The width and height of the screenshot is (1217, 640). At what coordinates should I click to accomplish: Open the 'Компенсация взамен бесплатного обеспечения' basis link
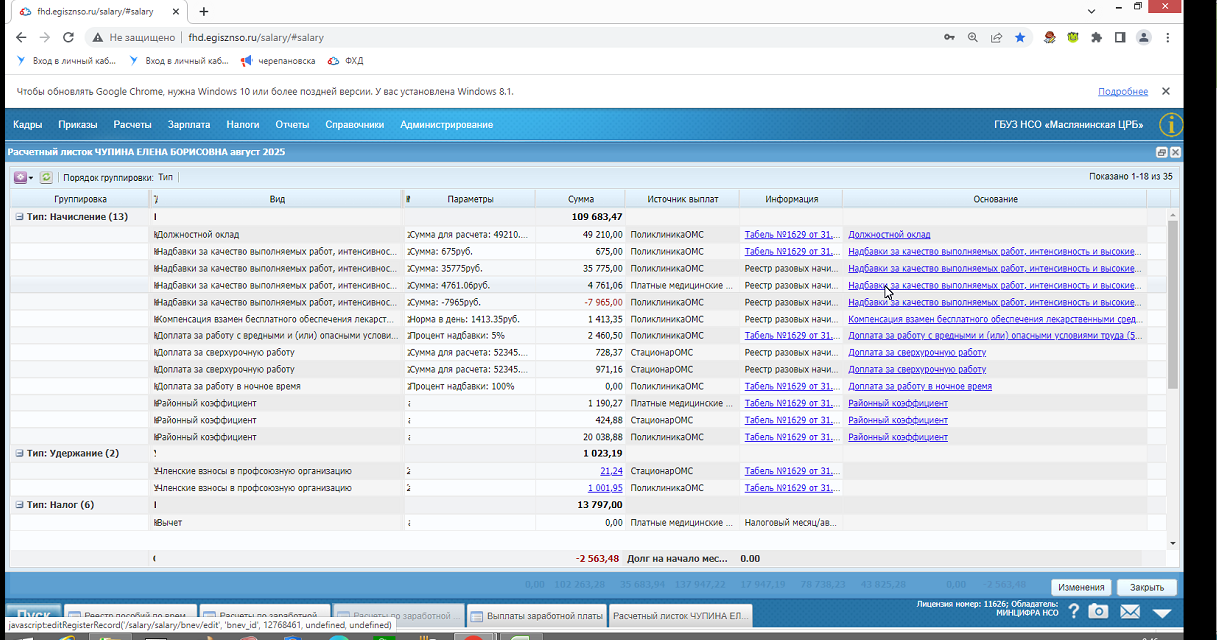click(995, 319)
